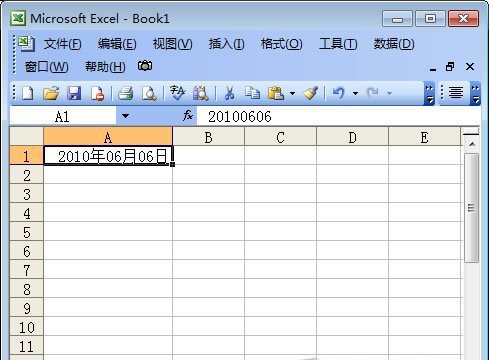Expand Standard toolbar options chevron
The width and height of the screenshot is (489, 360).
coord(429,93)
